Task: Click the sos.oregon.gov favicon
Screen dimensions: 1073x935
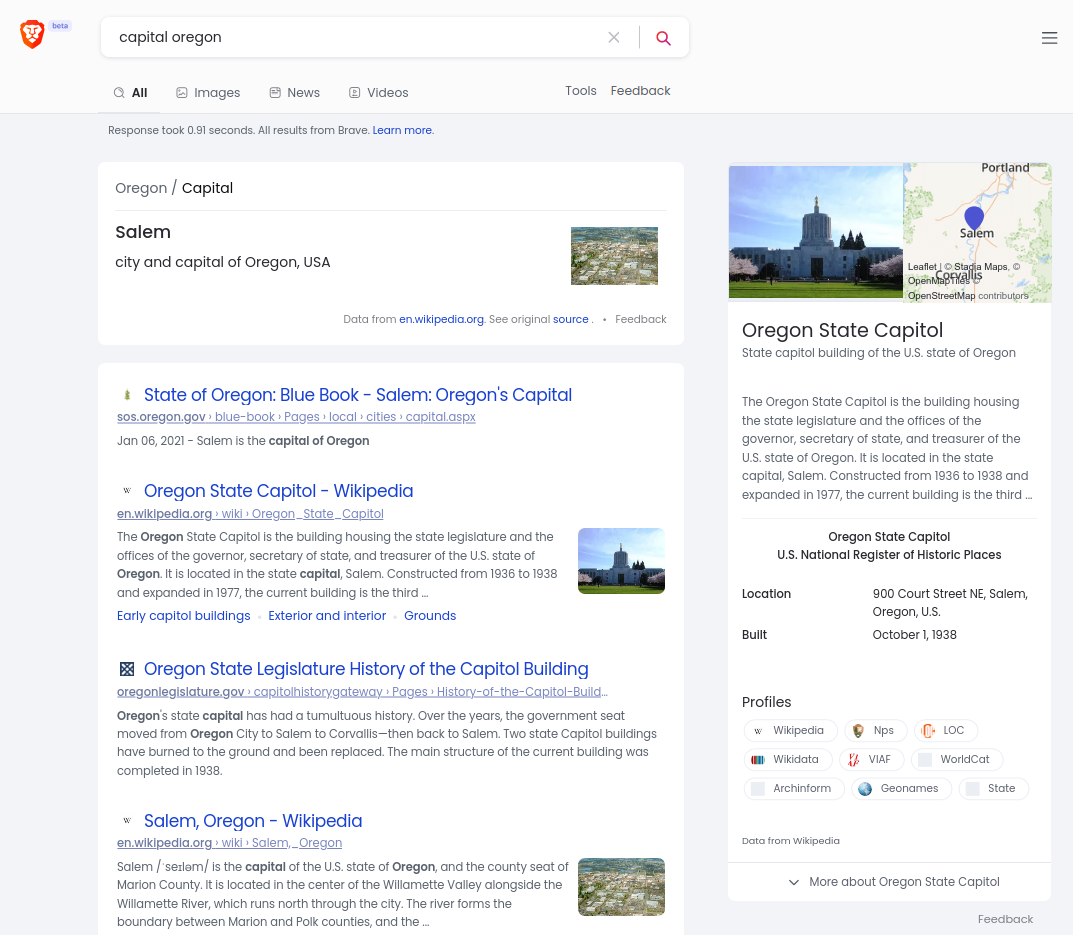Action: click(x=127, y=395)
